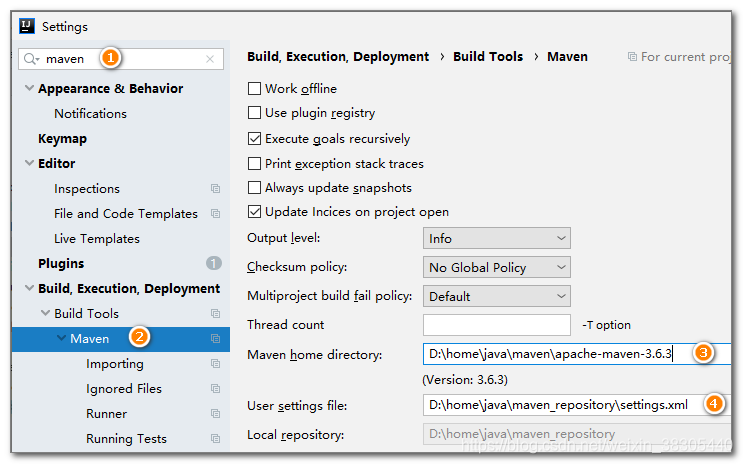The image size is (743, 464).
Task: Click project-level icon beside Build Tools
Action: click(216, 314)
